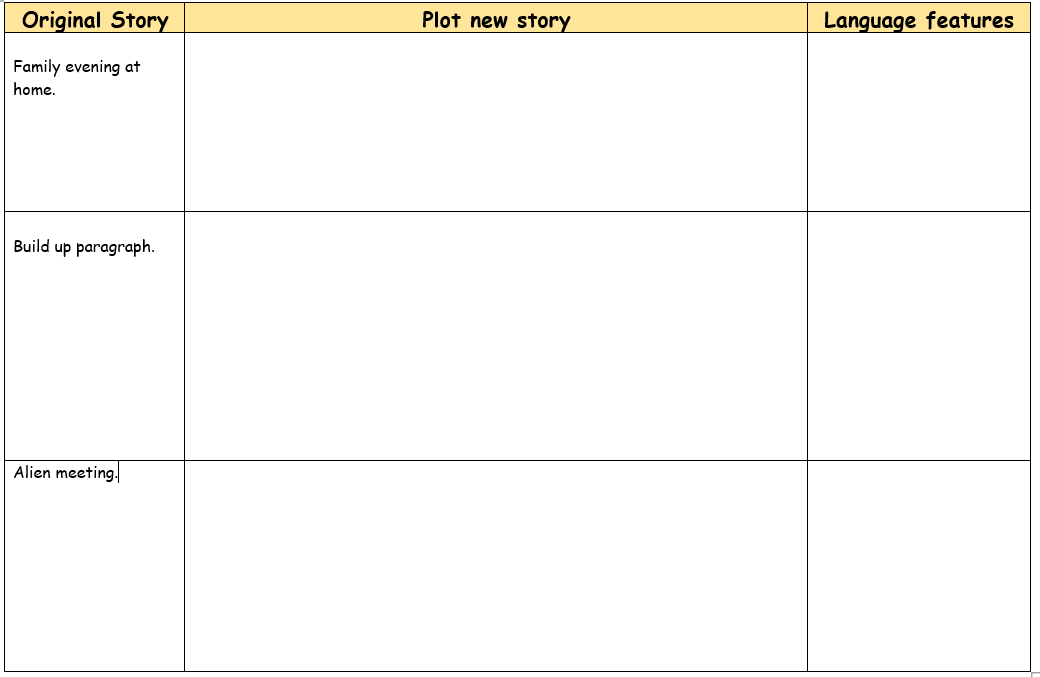Click the word "home." in the first row
1040x677 pixels.
pyautogui.click(x=34, y=89)
